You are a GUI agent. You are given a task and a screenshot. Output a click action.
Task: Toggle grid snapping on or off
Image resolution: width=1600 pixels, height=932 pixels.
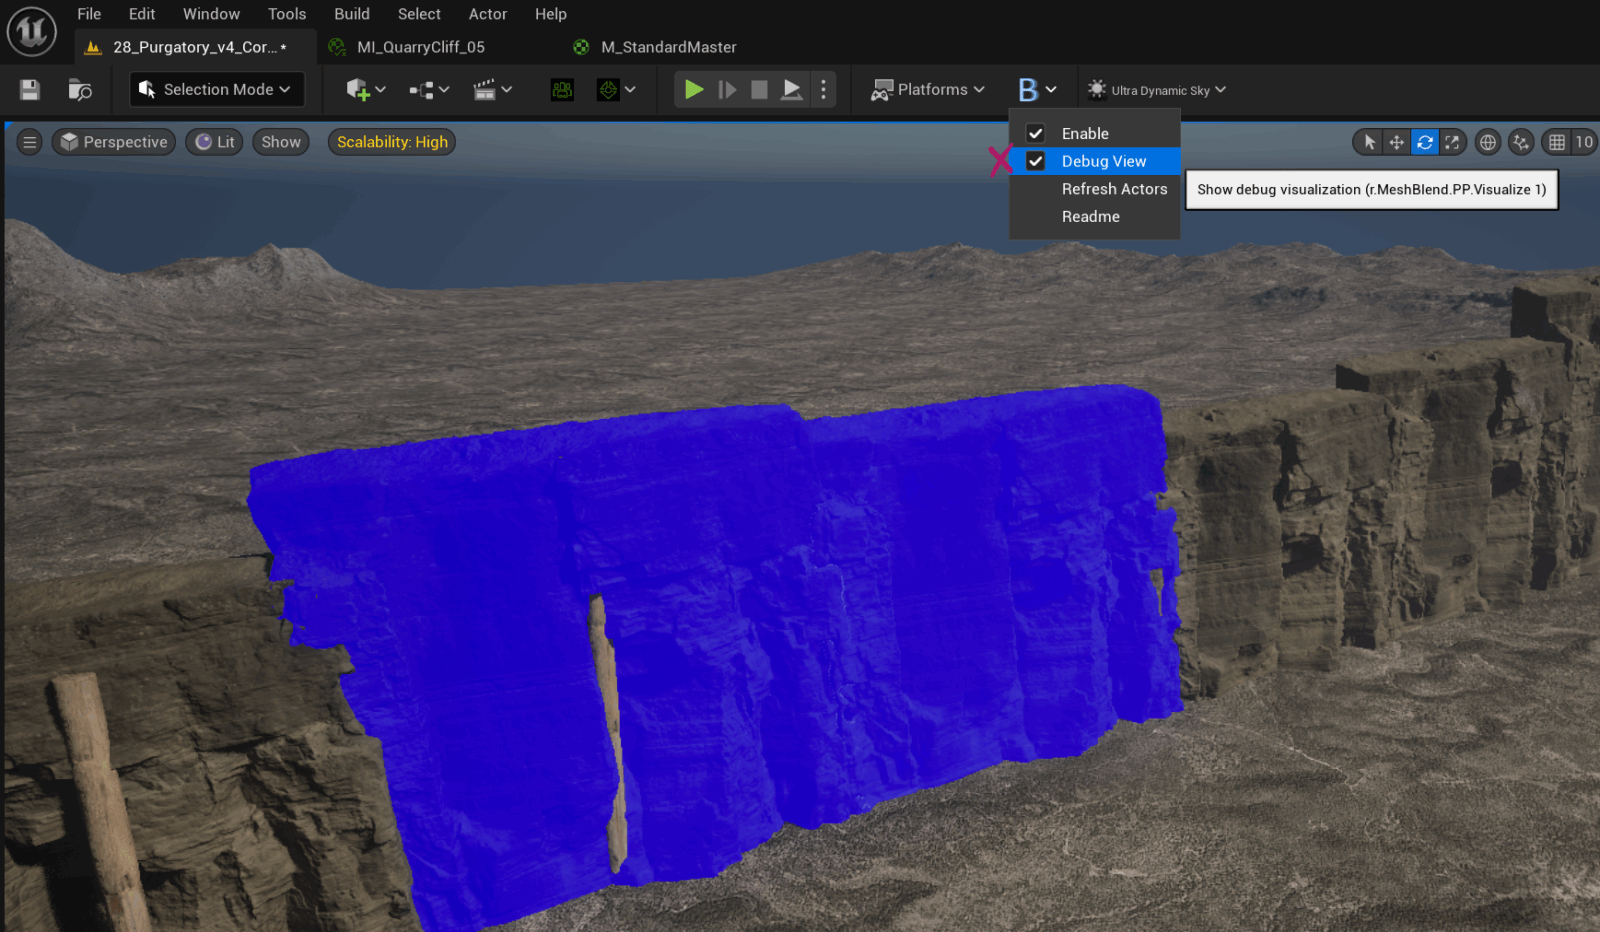click(x=1556, y=141)
